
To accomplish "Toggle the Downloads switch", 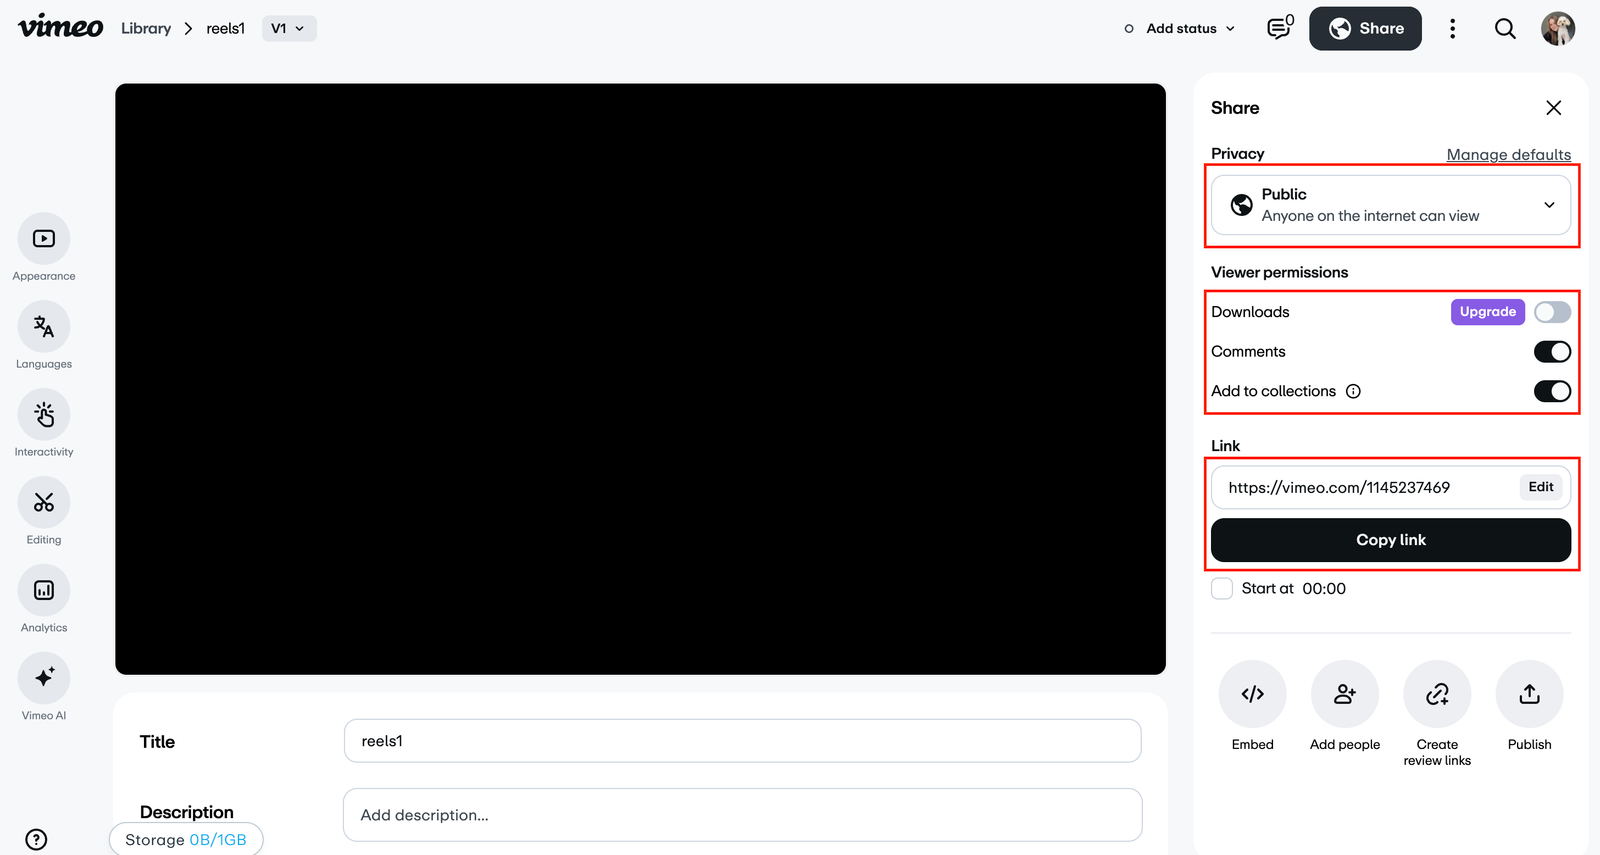I will coord(1552,312).
